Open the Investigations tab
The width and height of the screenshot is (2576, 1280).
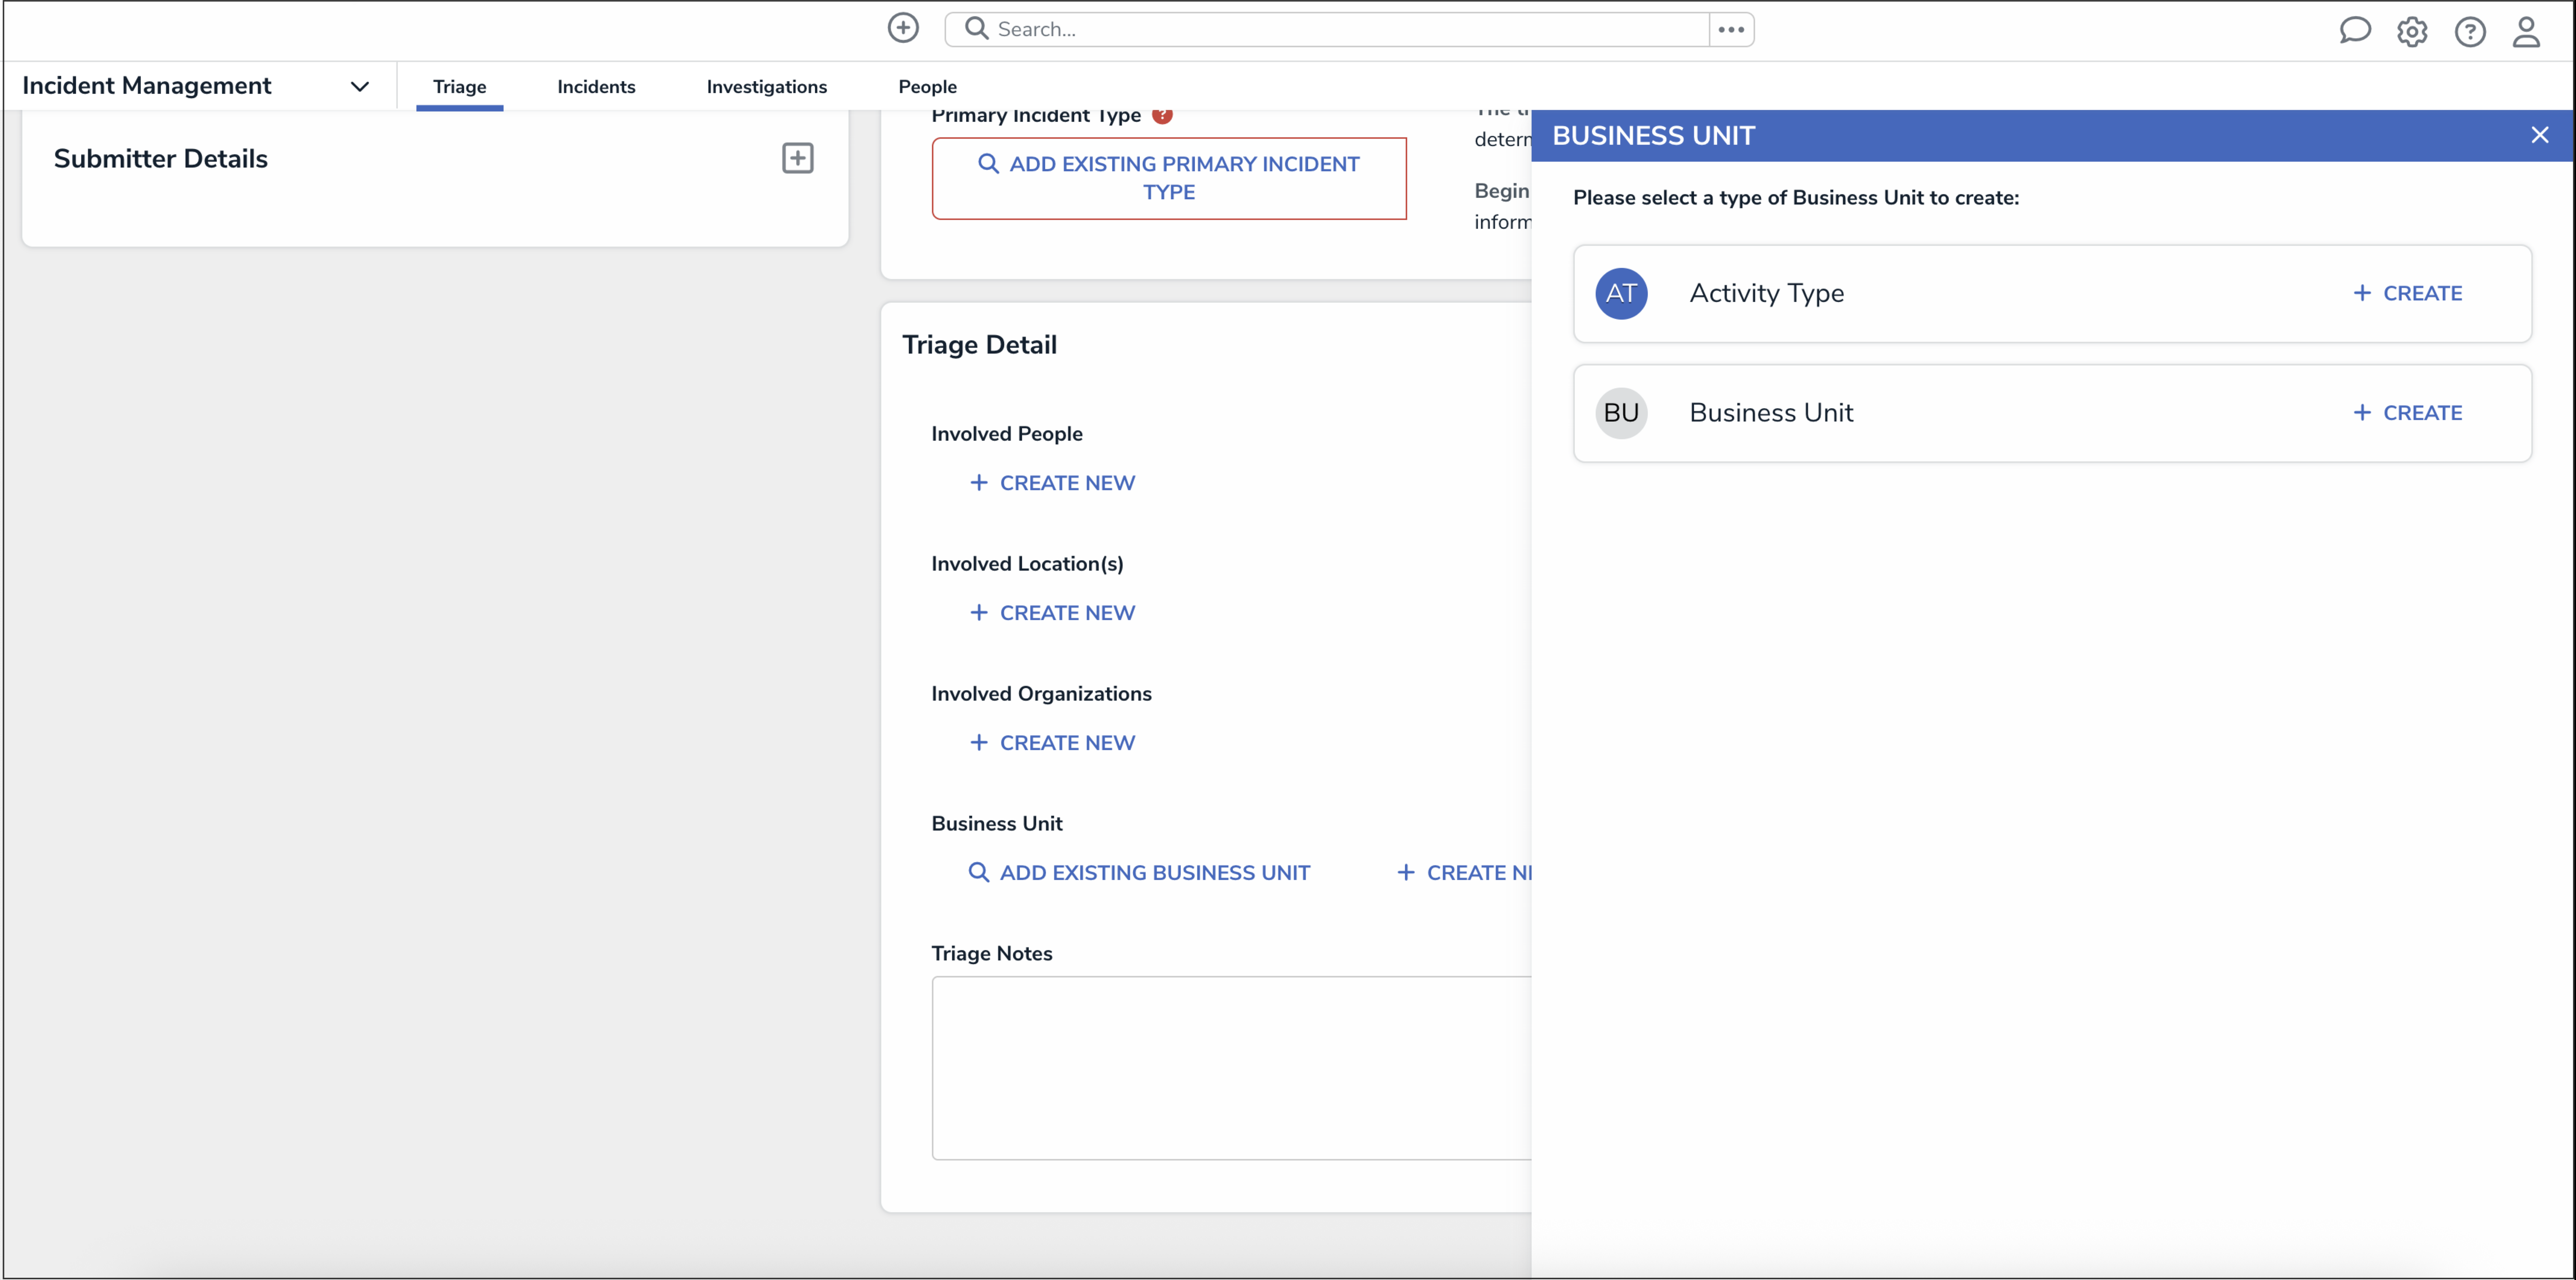tap(766, 87)
